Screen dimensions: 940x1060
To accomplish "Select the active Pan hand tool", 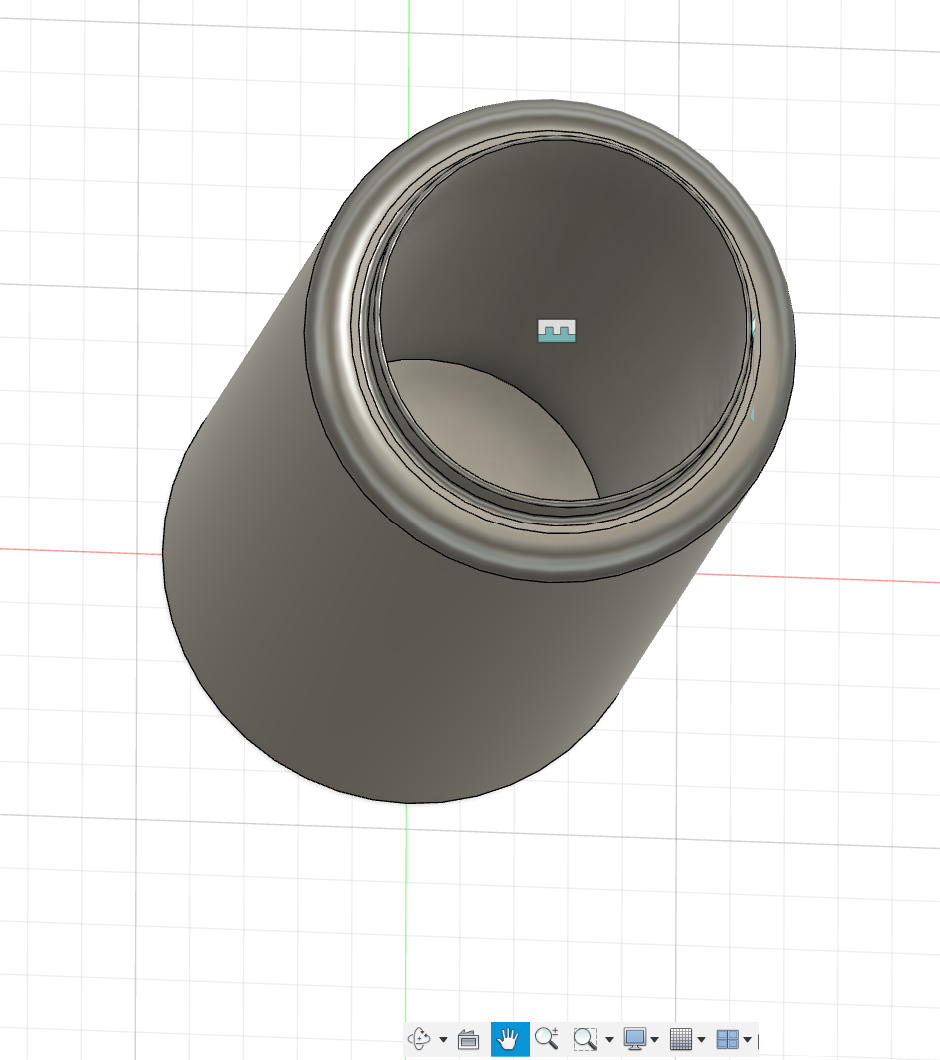I will 510,1039.
